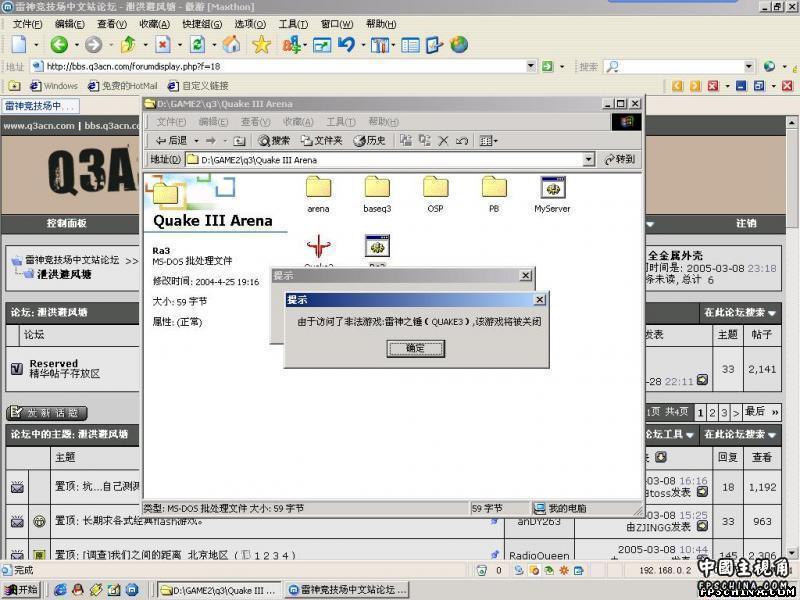This screenshot has width=800, height=600.
Task: Click the blue undo arrow in Maxthon toolbar
Action: coord(346,45)
